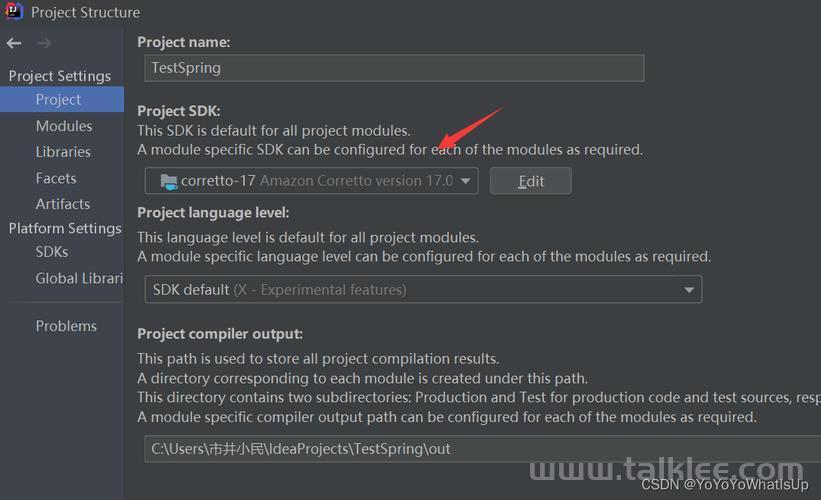Go to Facets settings

coord(56,179)
